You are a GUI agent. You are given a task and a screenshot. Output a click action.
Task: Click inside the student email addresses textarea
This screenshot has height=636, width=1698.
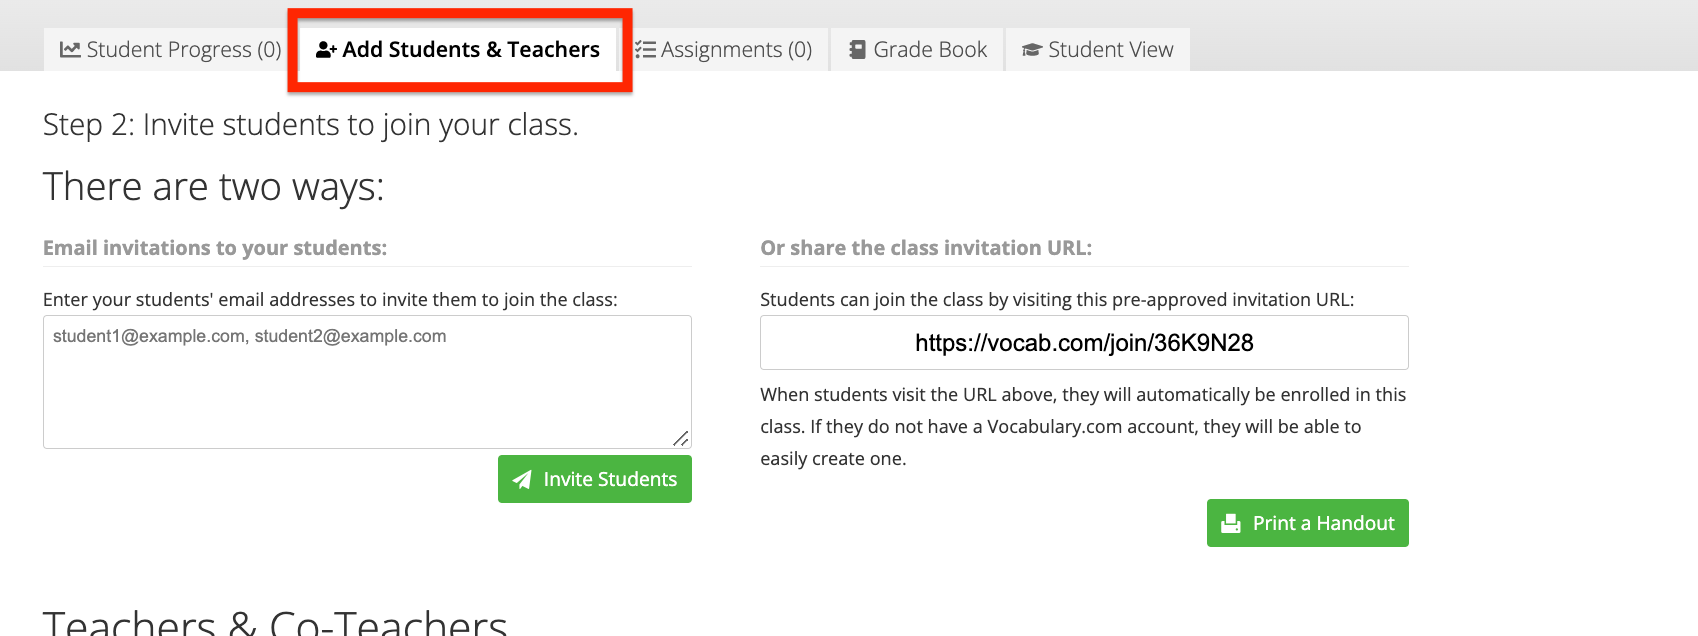(x=366, y=380)
